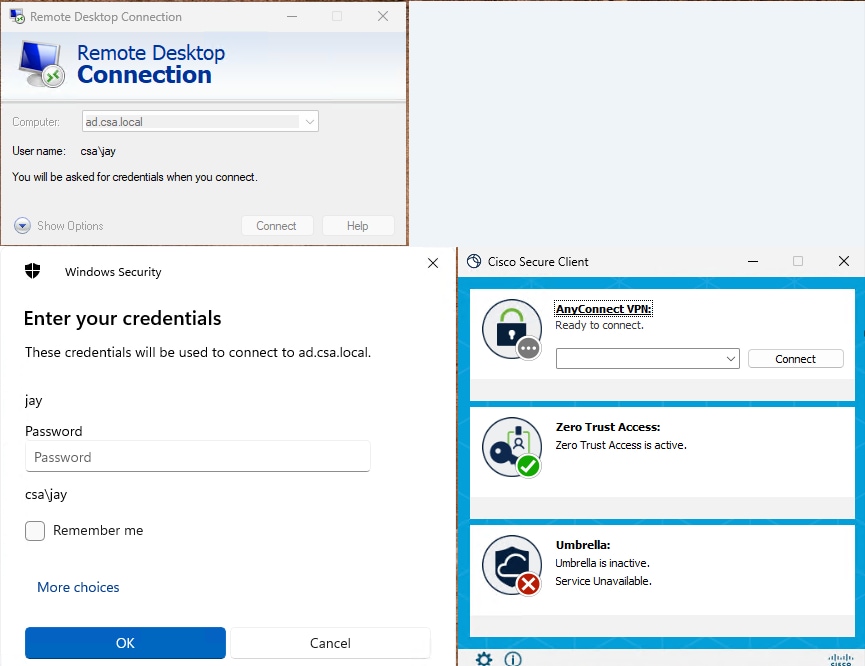Screen dimensions: 865x666
Task: Click Connect in Remote Desktop Connection
Action: (276, 226)
